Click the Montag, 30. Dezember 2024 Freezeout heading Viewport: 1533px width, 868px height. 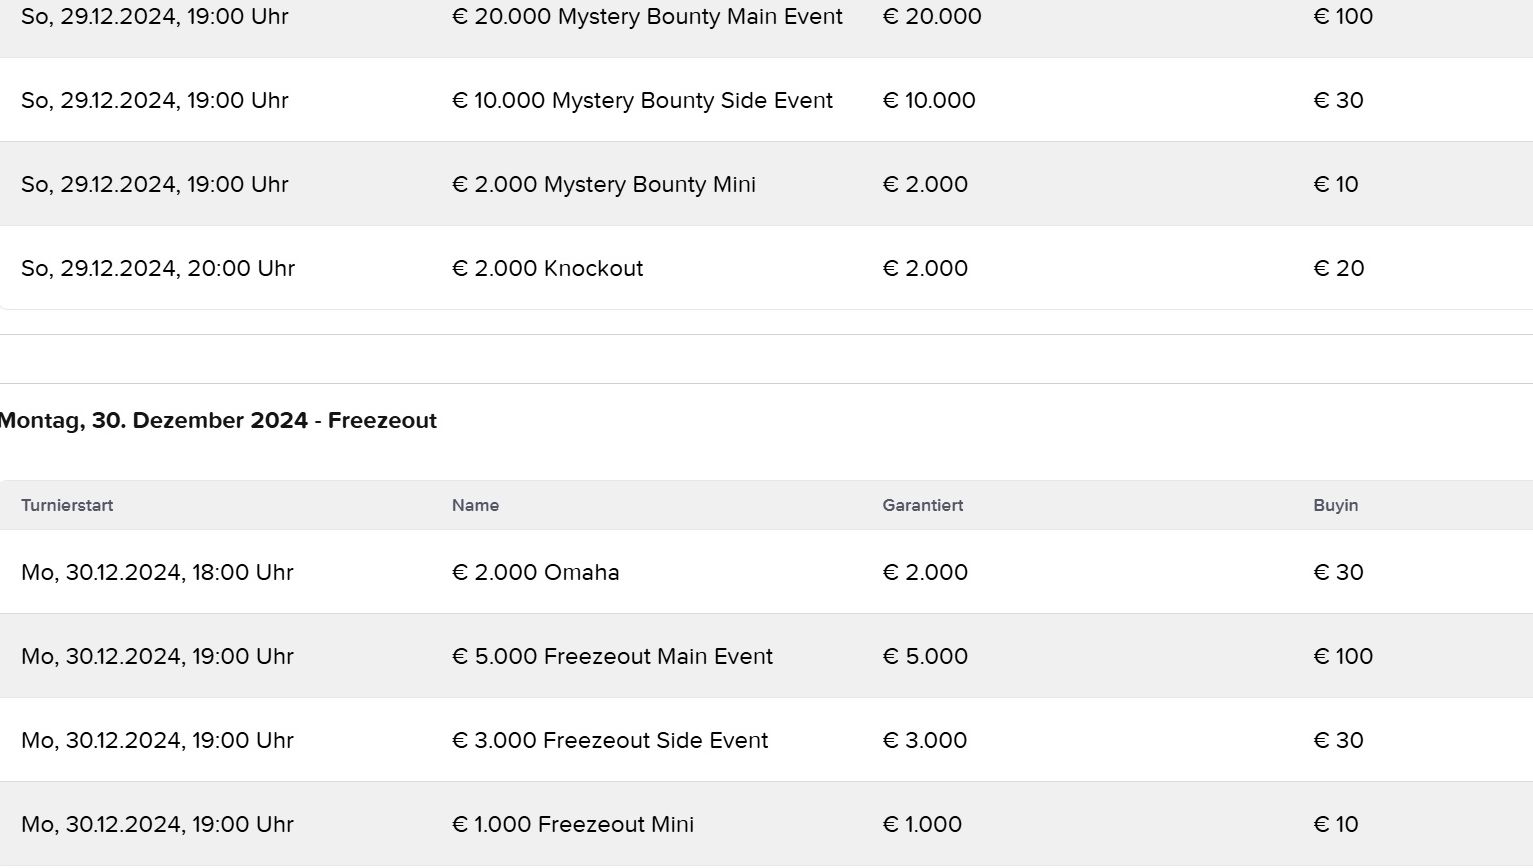218,421
